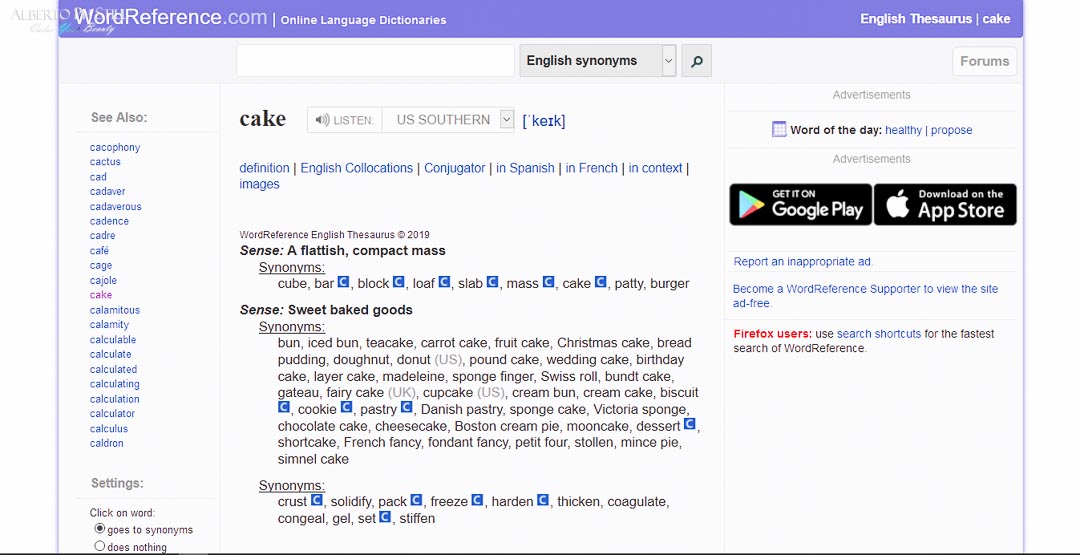Click the 'cacophony' See Also link

pyautogui.click(x=115, y=147)
